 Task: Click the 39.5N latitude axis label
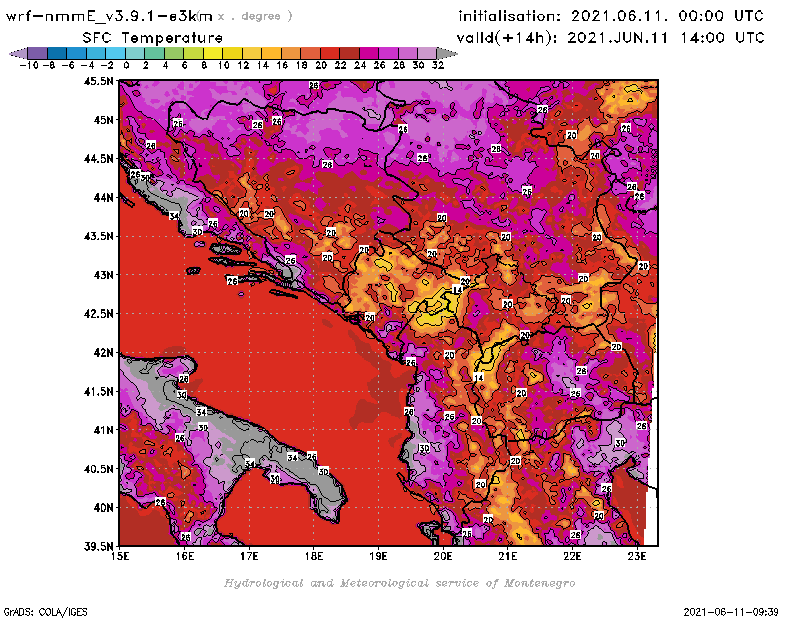coord(98,547)
